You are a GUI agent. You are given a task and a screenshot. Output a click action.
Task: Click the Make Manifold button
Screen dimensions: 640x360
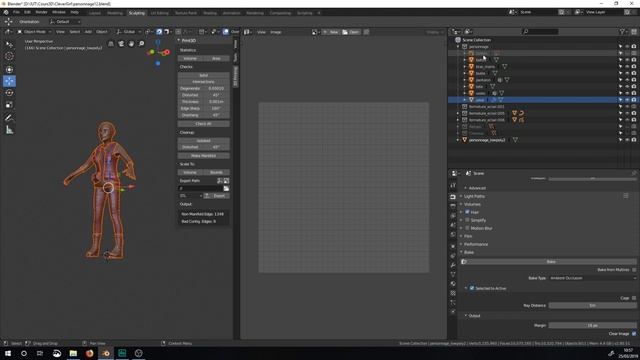[x=203, y=156]
